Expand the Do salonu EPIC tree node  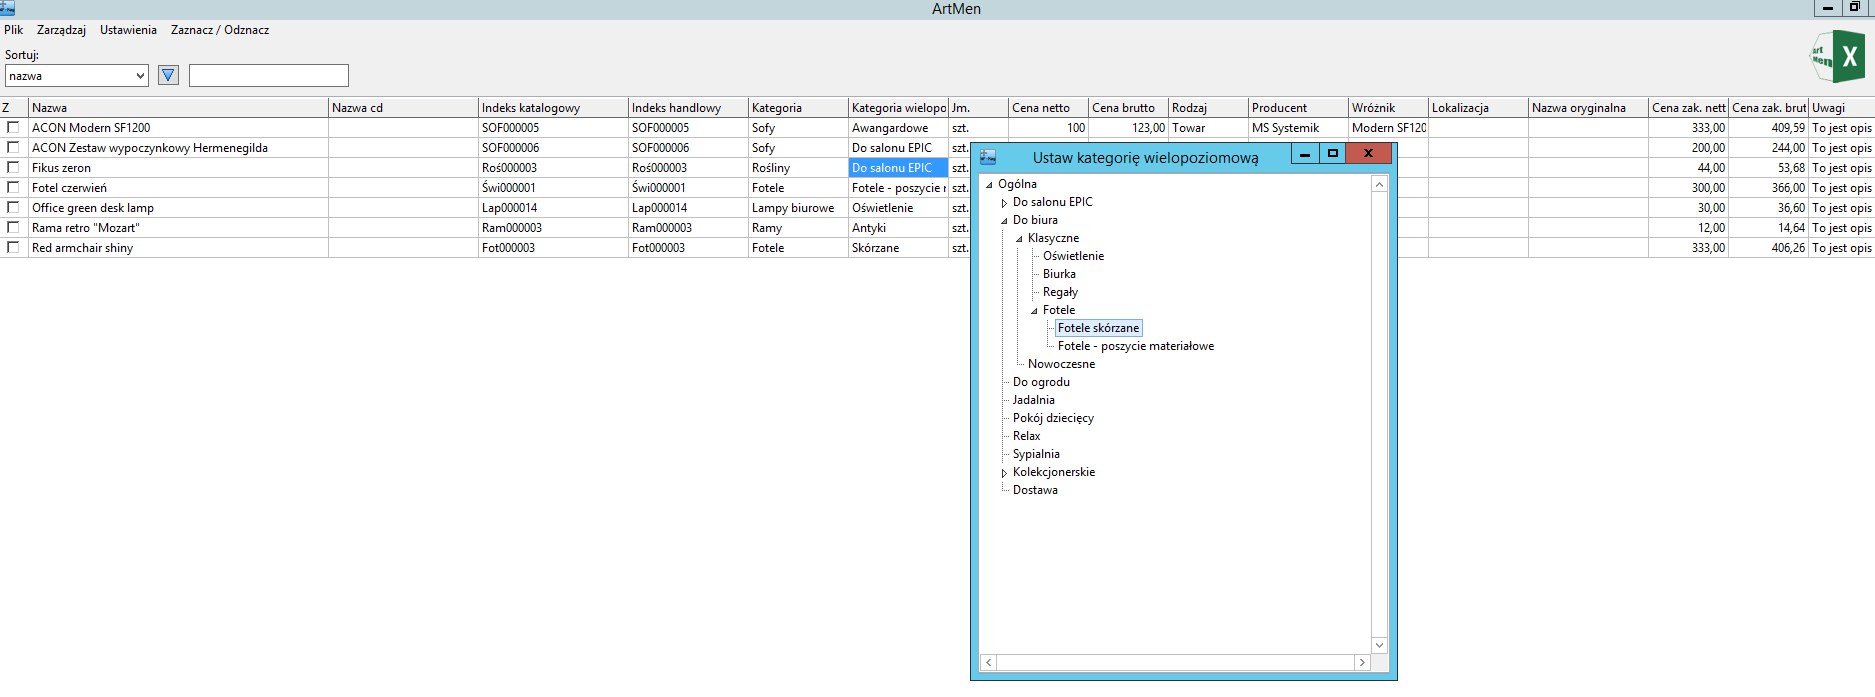1004,202
